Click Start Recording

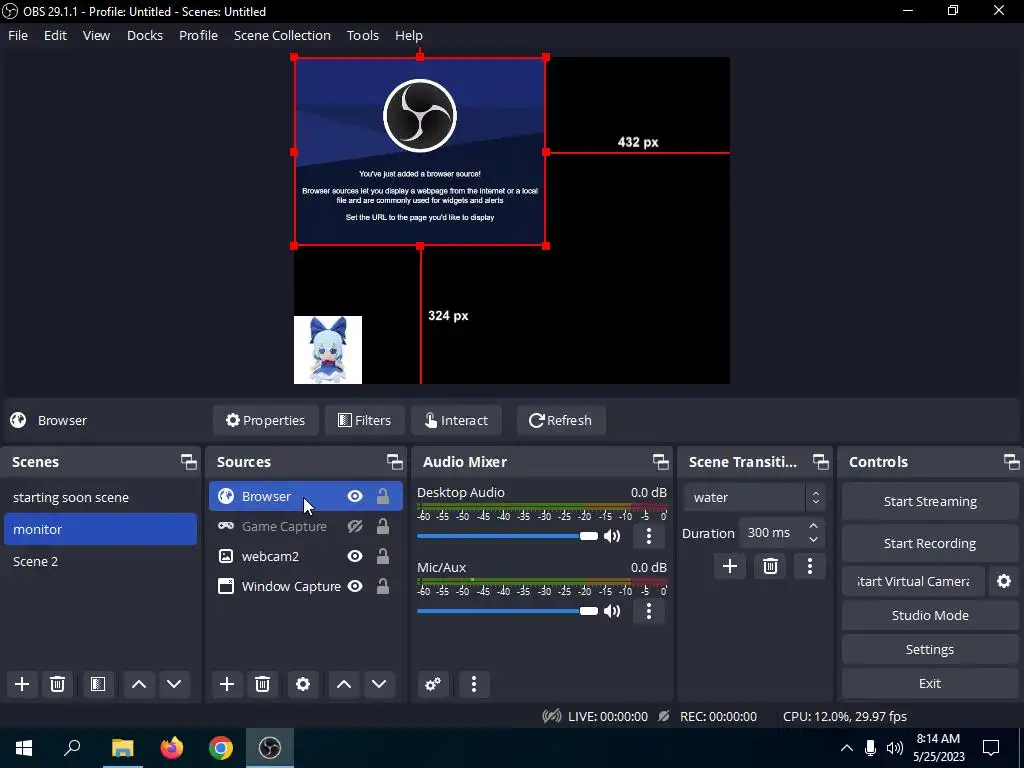(930, 543)
